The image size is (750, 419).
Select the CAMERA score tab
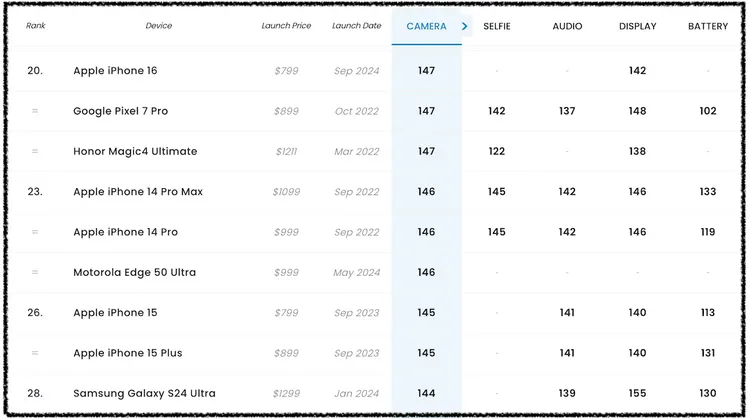426,27
